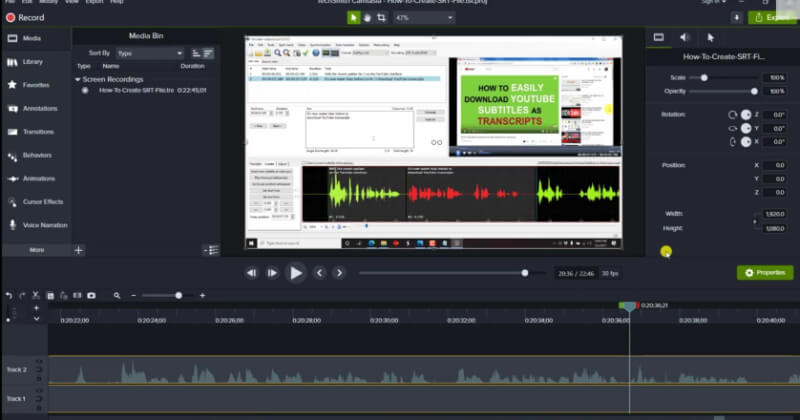Click the Opacity slider handle
The image size is (800, 420).
(754, 91)
